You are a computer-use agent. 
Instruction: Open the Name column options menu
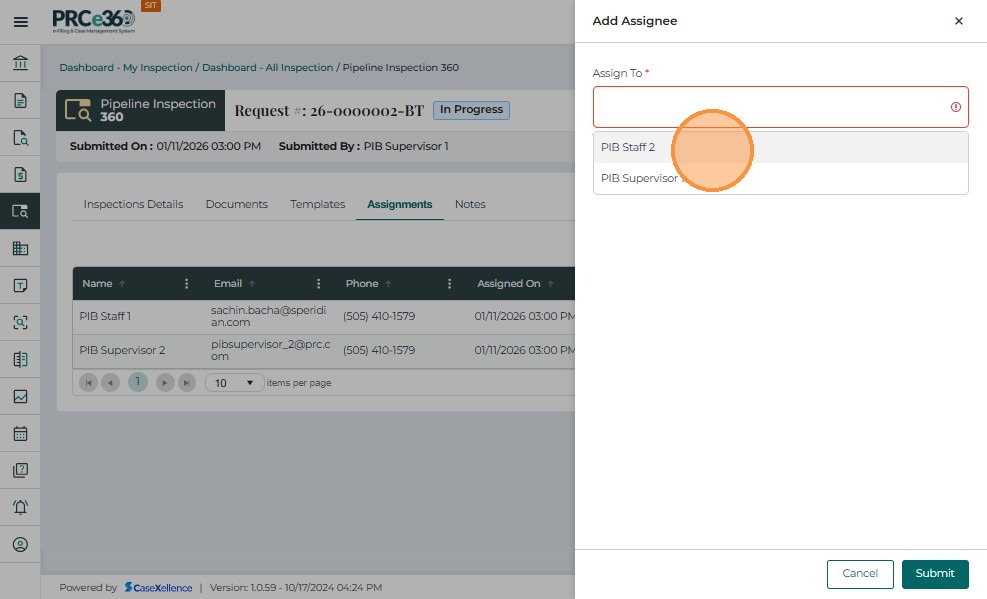point(187,284)
